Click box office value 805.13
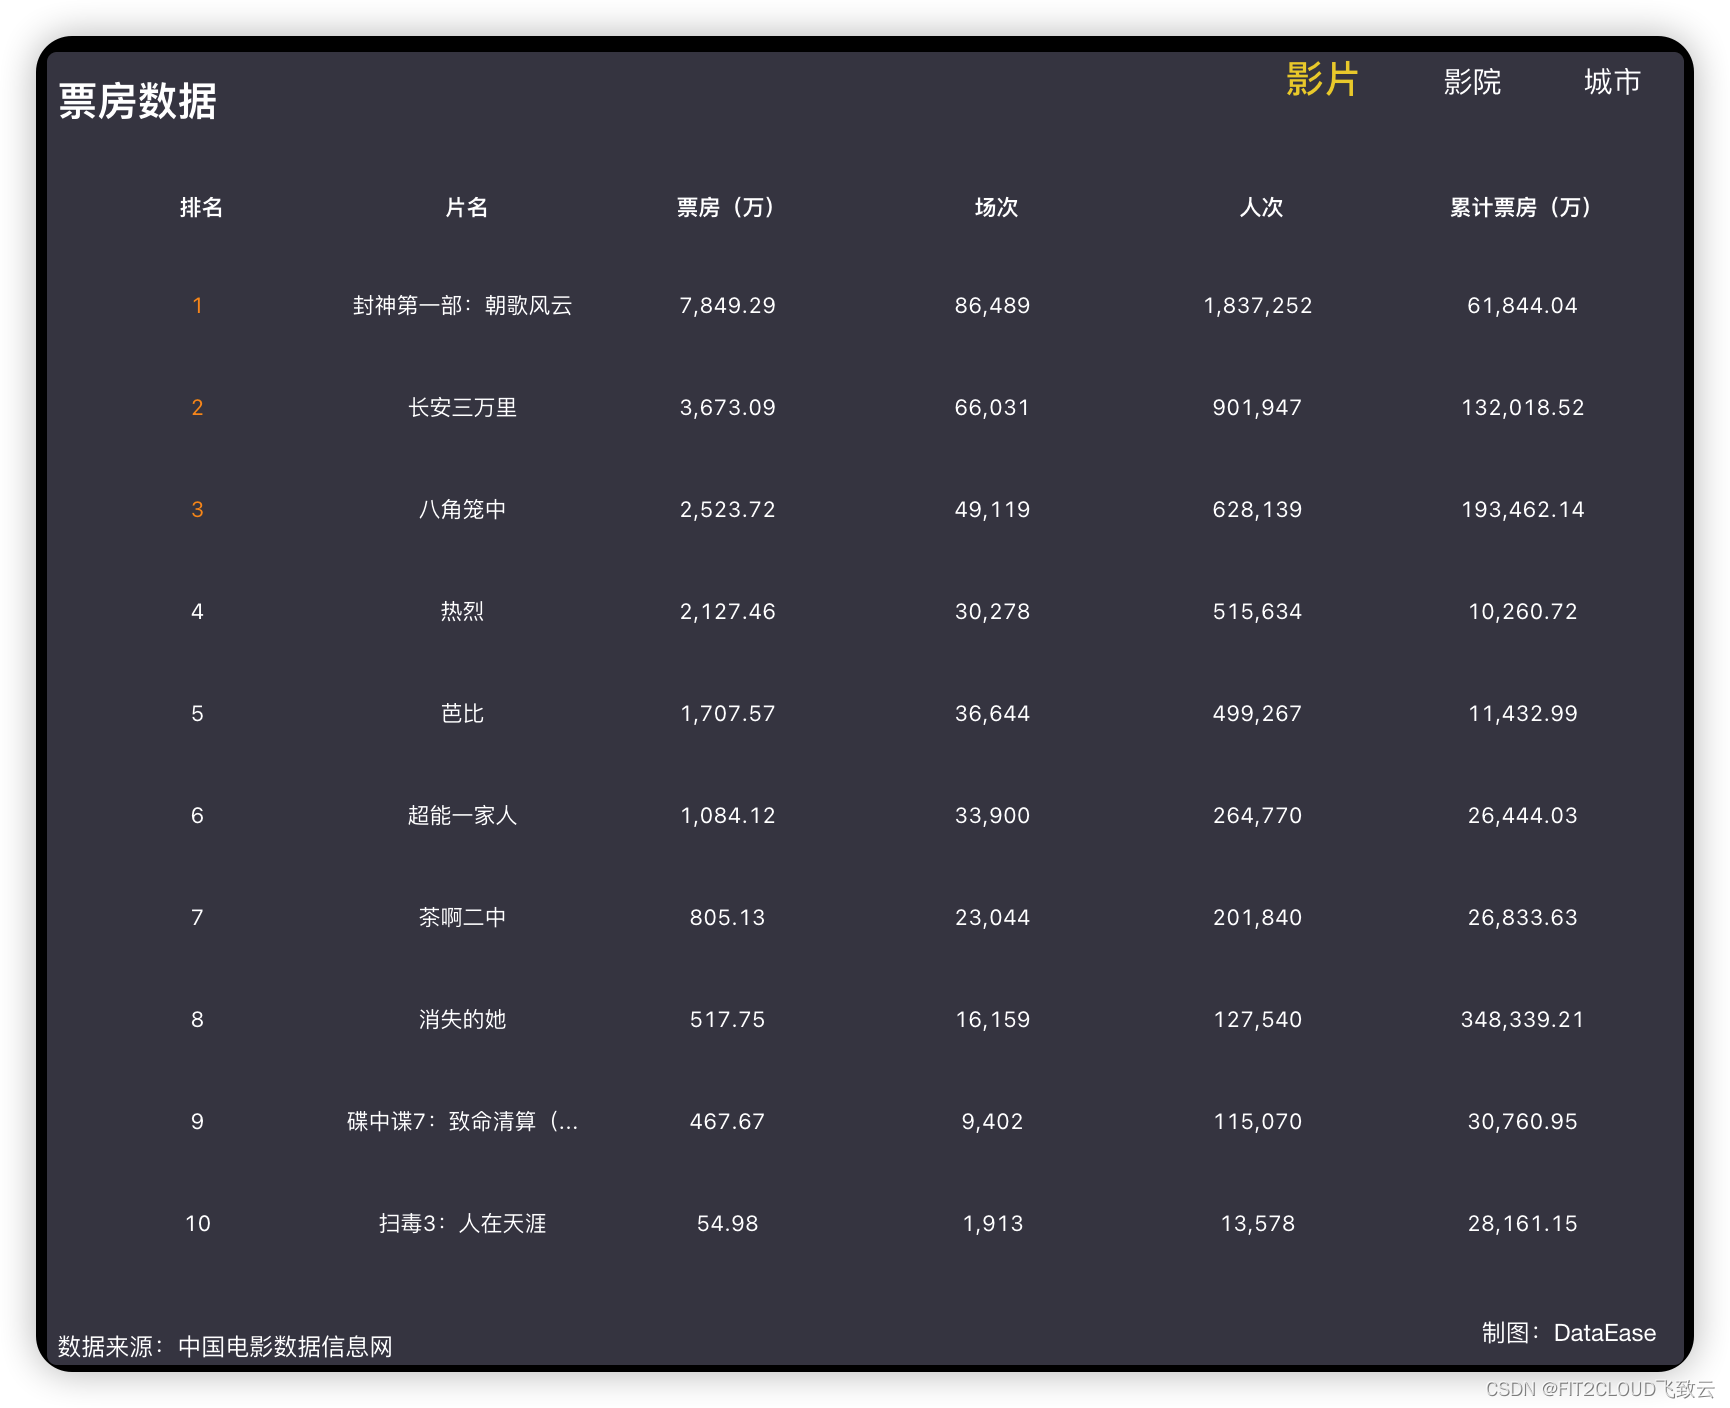This screenshot has width=1730, height=1408. [727, 917]
